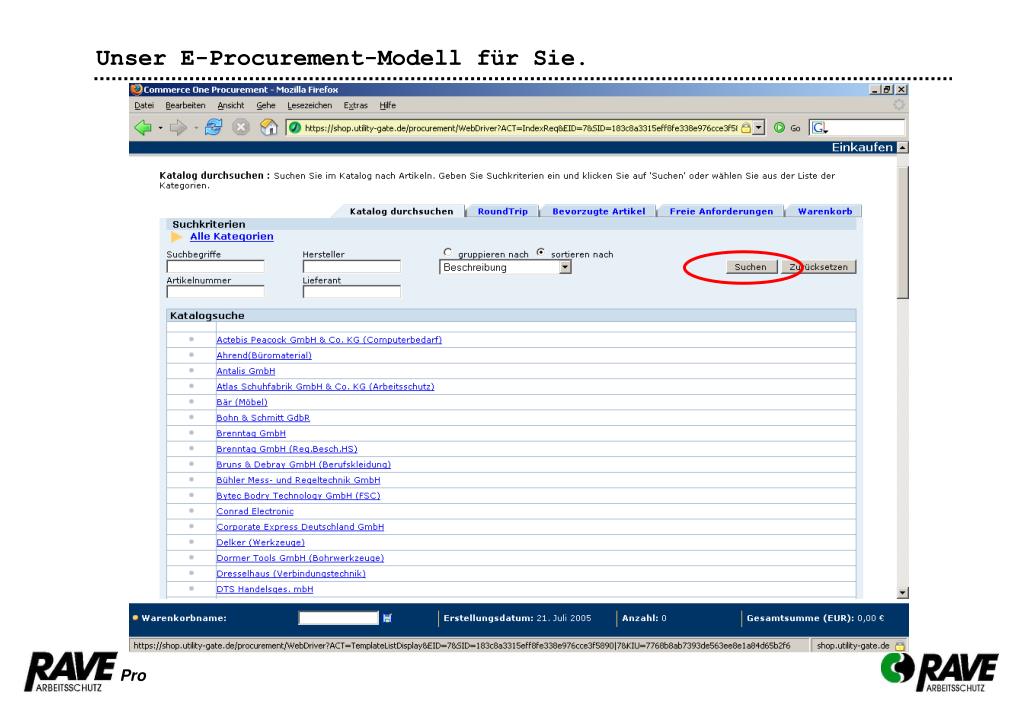Go back with the green Back arrow
The width and height of the screenshot is (1023, 708).
[x=143, y=128]
